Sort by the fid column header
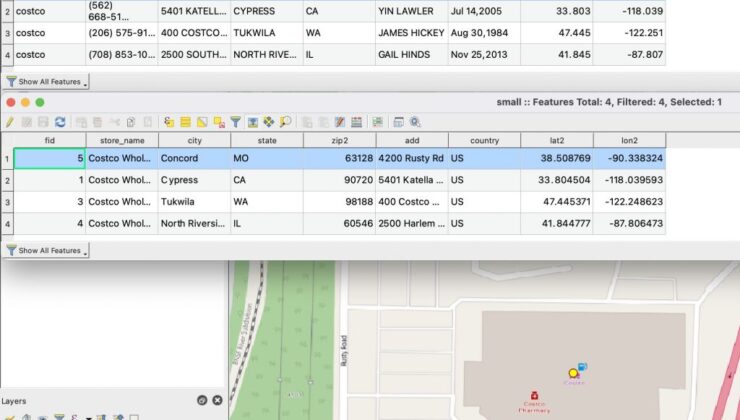Image resolution: width=740 pixels, height=420 pixels. click(x=50, y=140)
